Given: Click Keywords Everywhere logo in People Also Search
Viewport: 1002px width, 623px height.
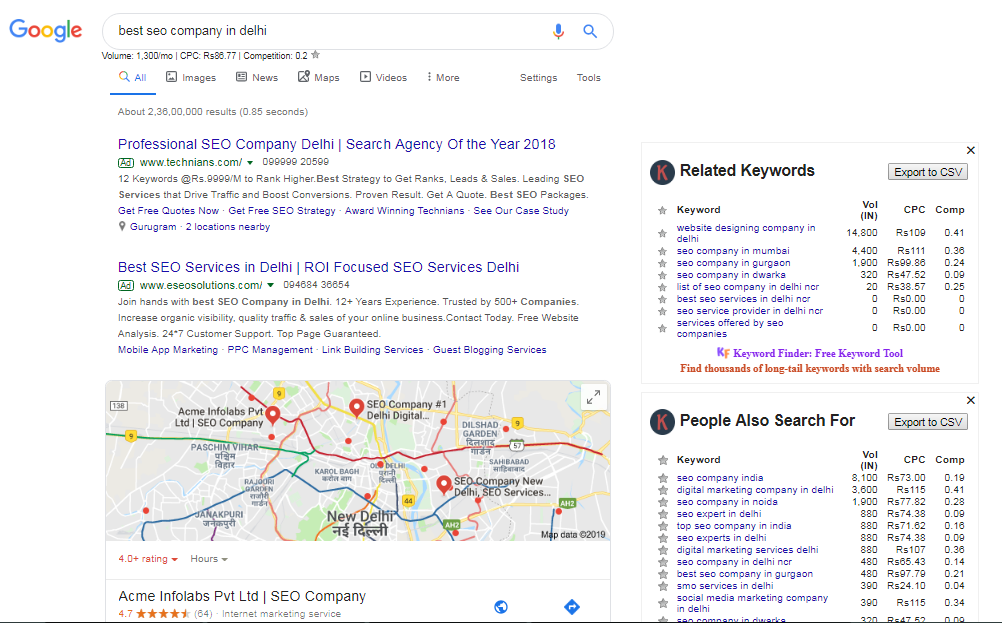Looking at the screenshot, I should coord(662,422).
